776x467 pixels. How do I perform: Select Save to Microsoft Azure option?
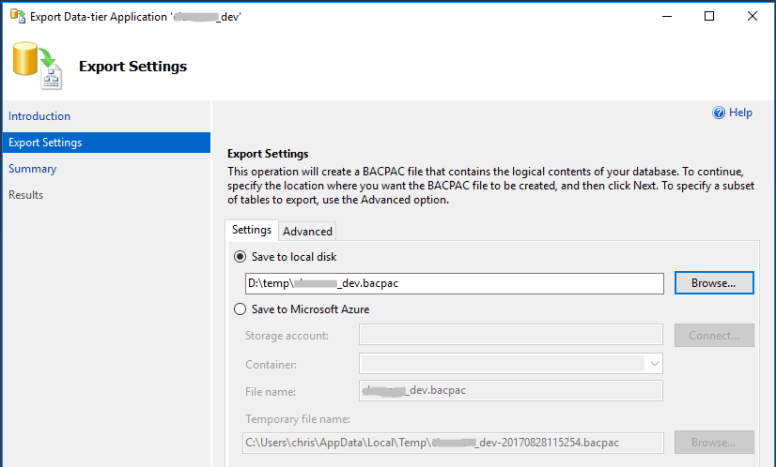(240, 310)
